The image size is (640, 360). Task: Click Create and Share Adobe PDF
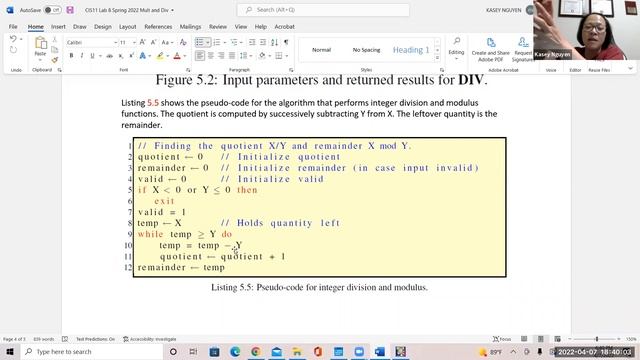[x=491, y=49]
